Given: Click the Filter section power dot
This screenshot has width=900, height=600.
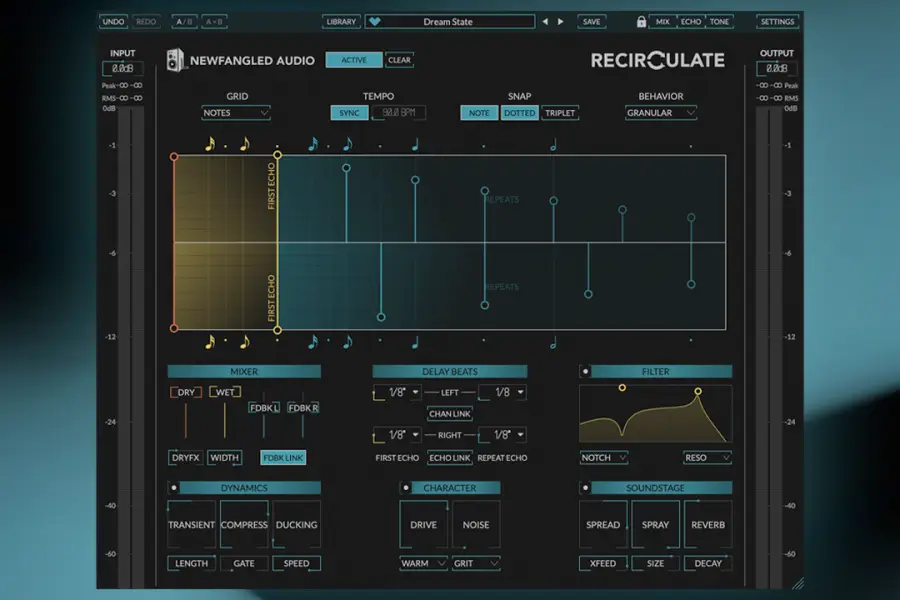Looking at the screenshot, I should point(585,371).
